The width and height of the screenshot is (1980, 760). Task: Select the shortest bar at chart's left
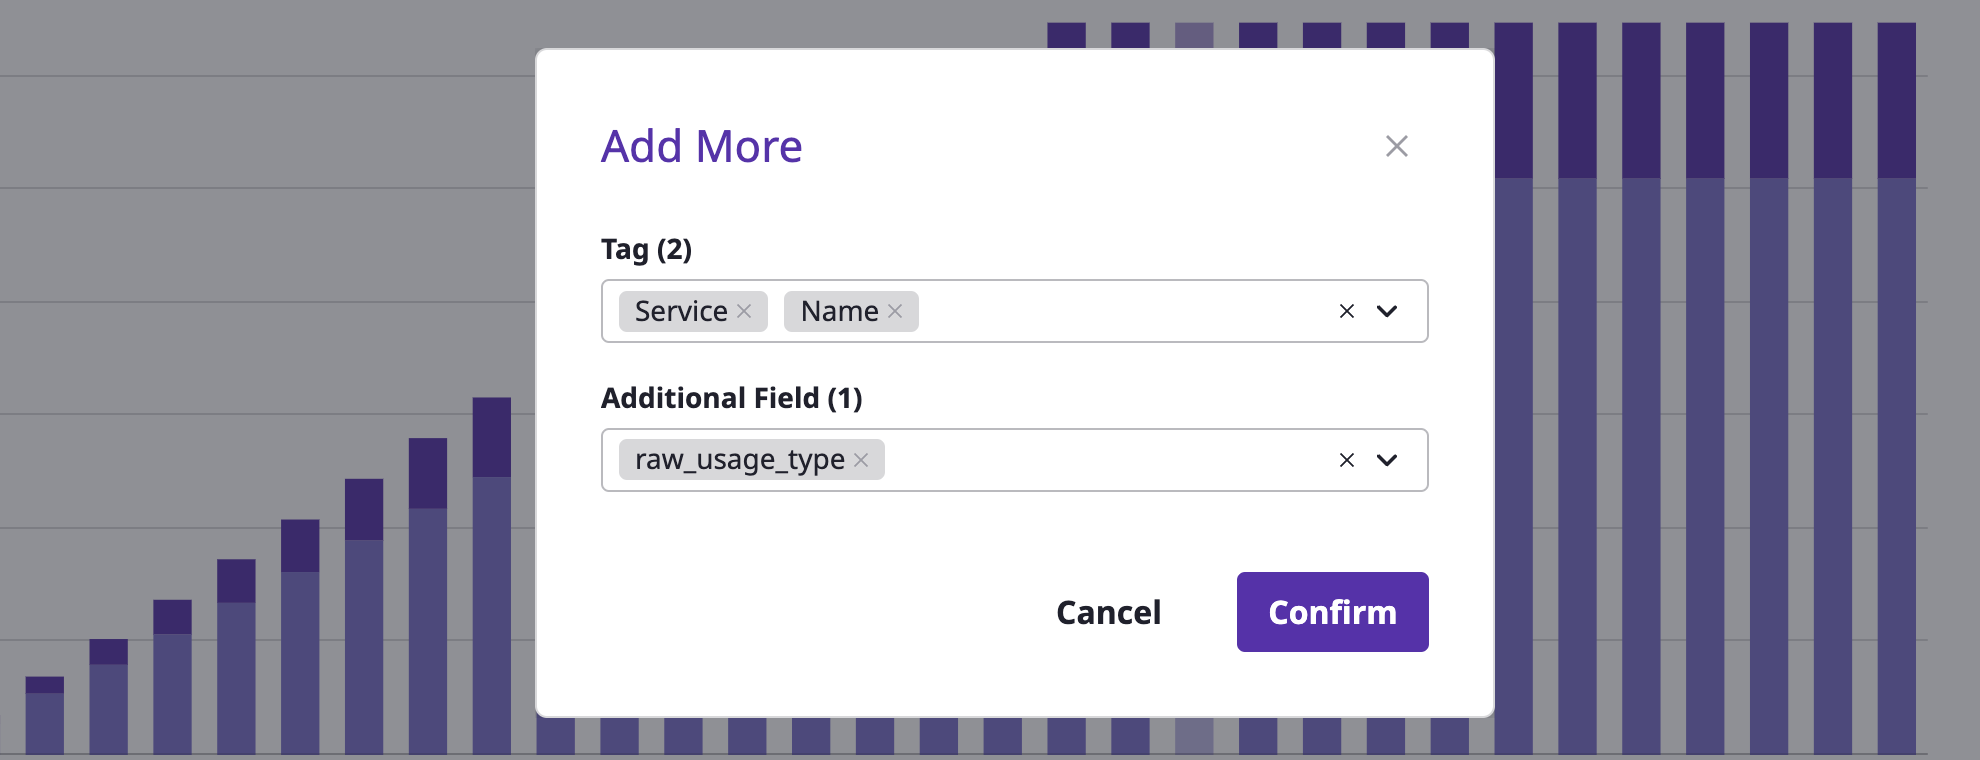pyautogui.click(x=44, y=715)
